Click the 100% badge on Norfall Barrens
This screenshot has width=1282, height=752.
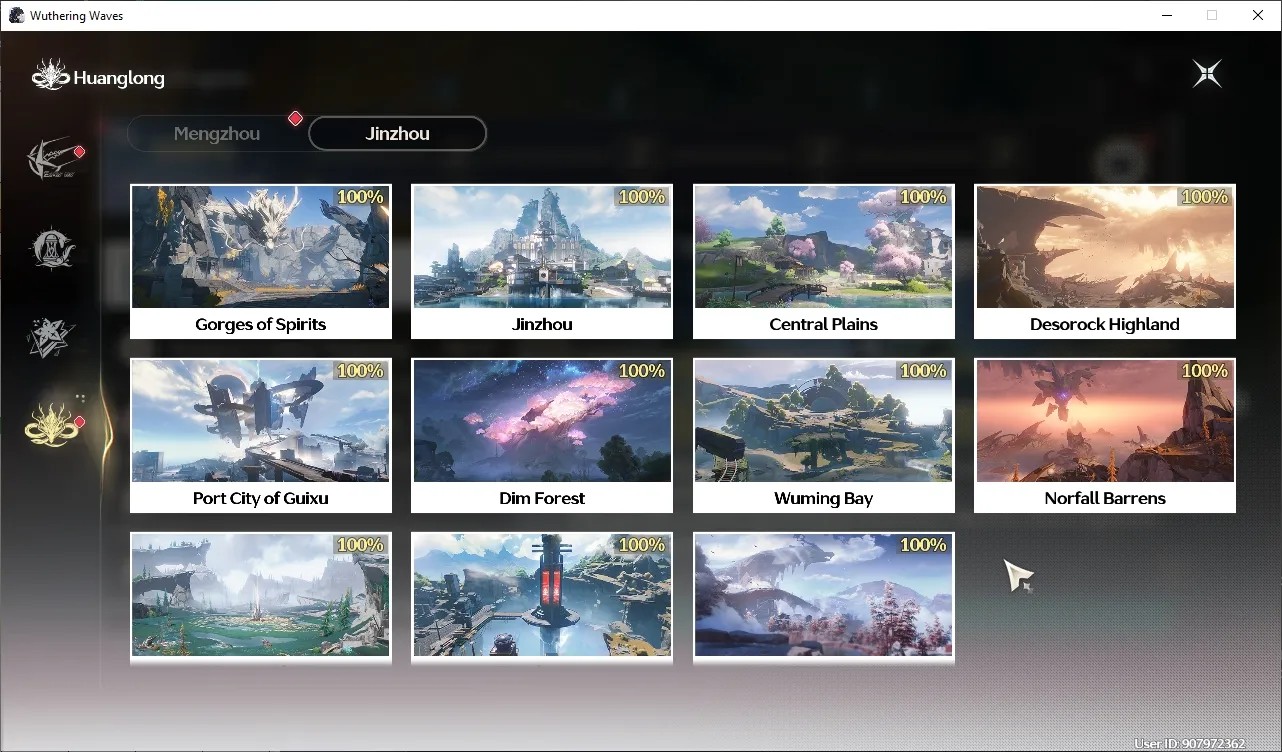[x=1205, y=371]
